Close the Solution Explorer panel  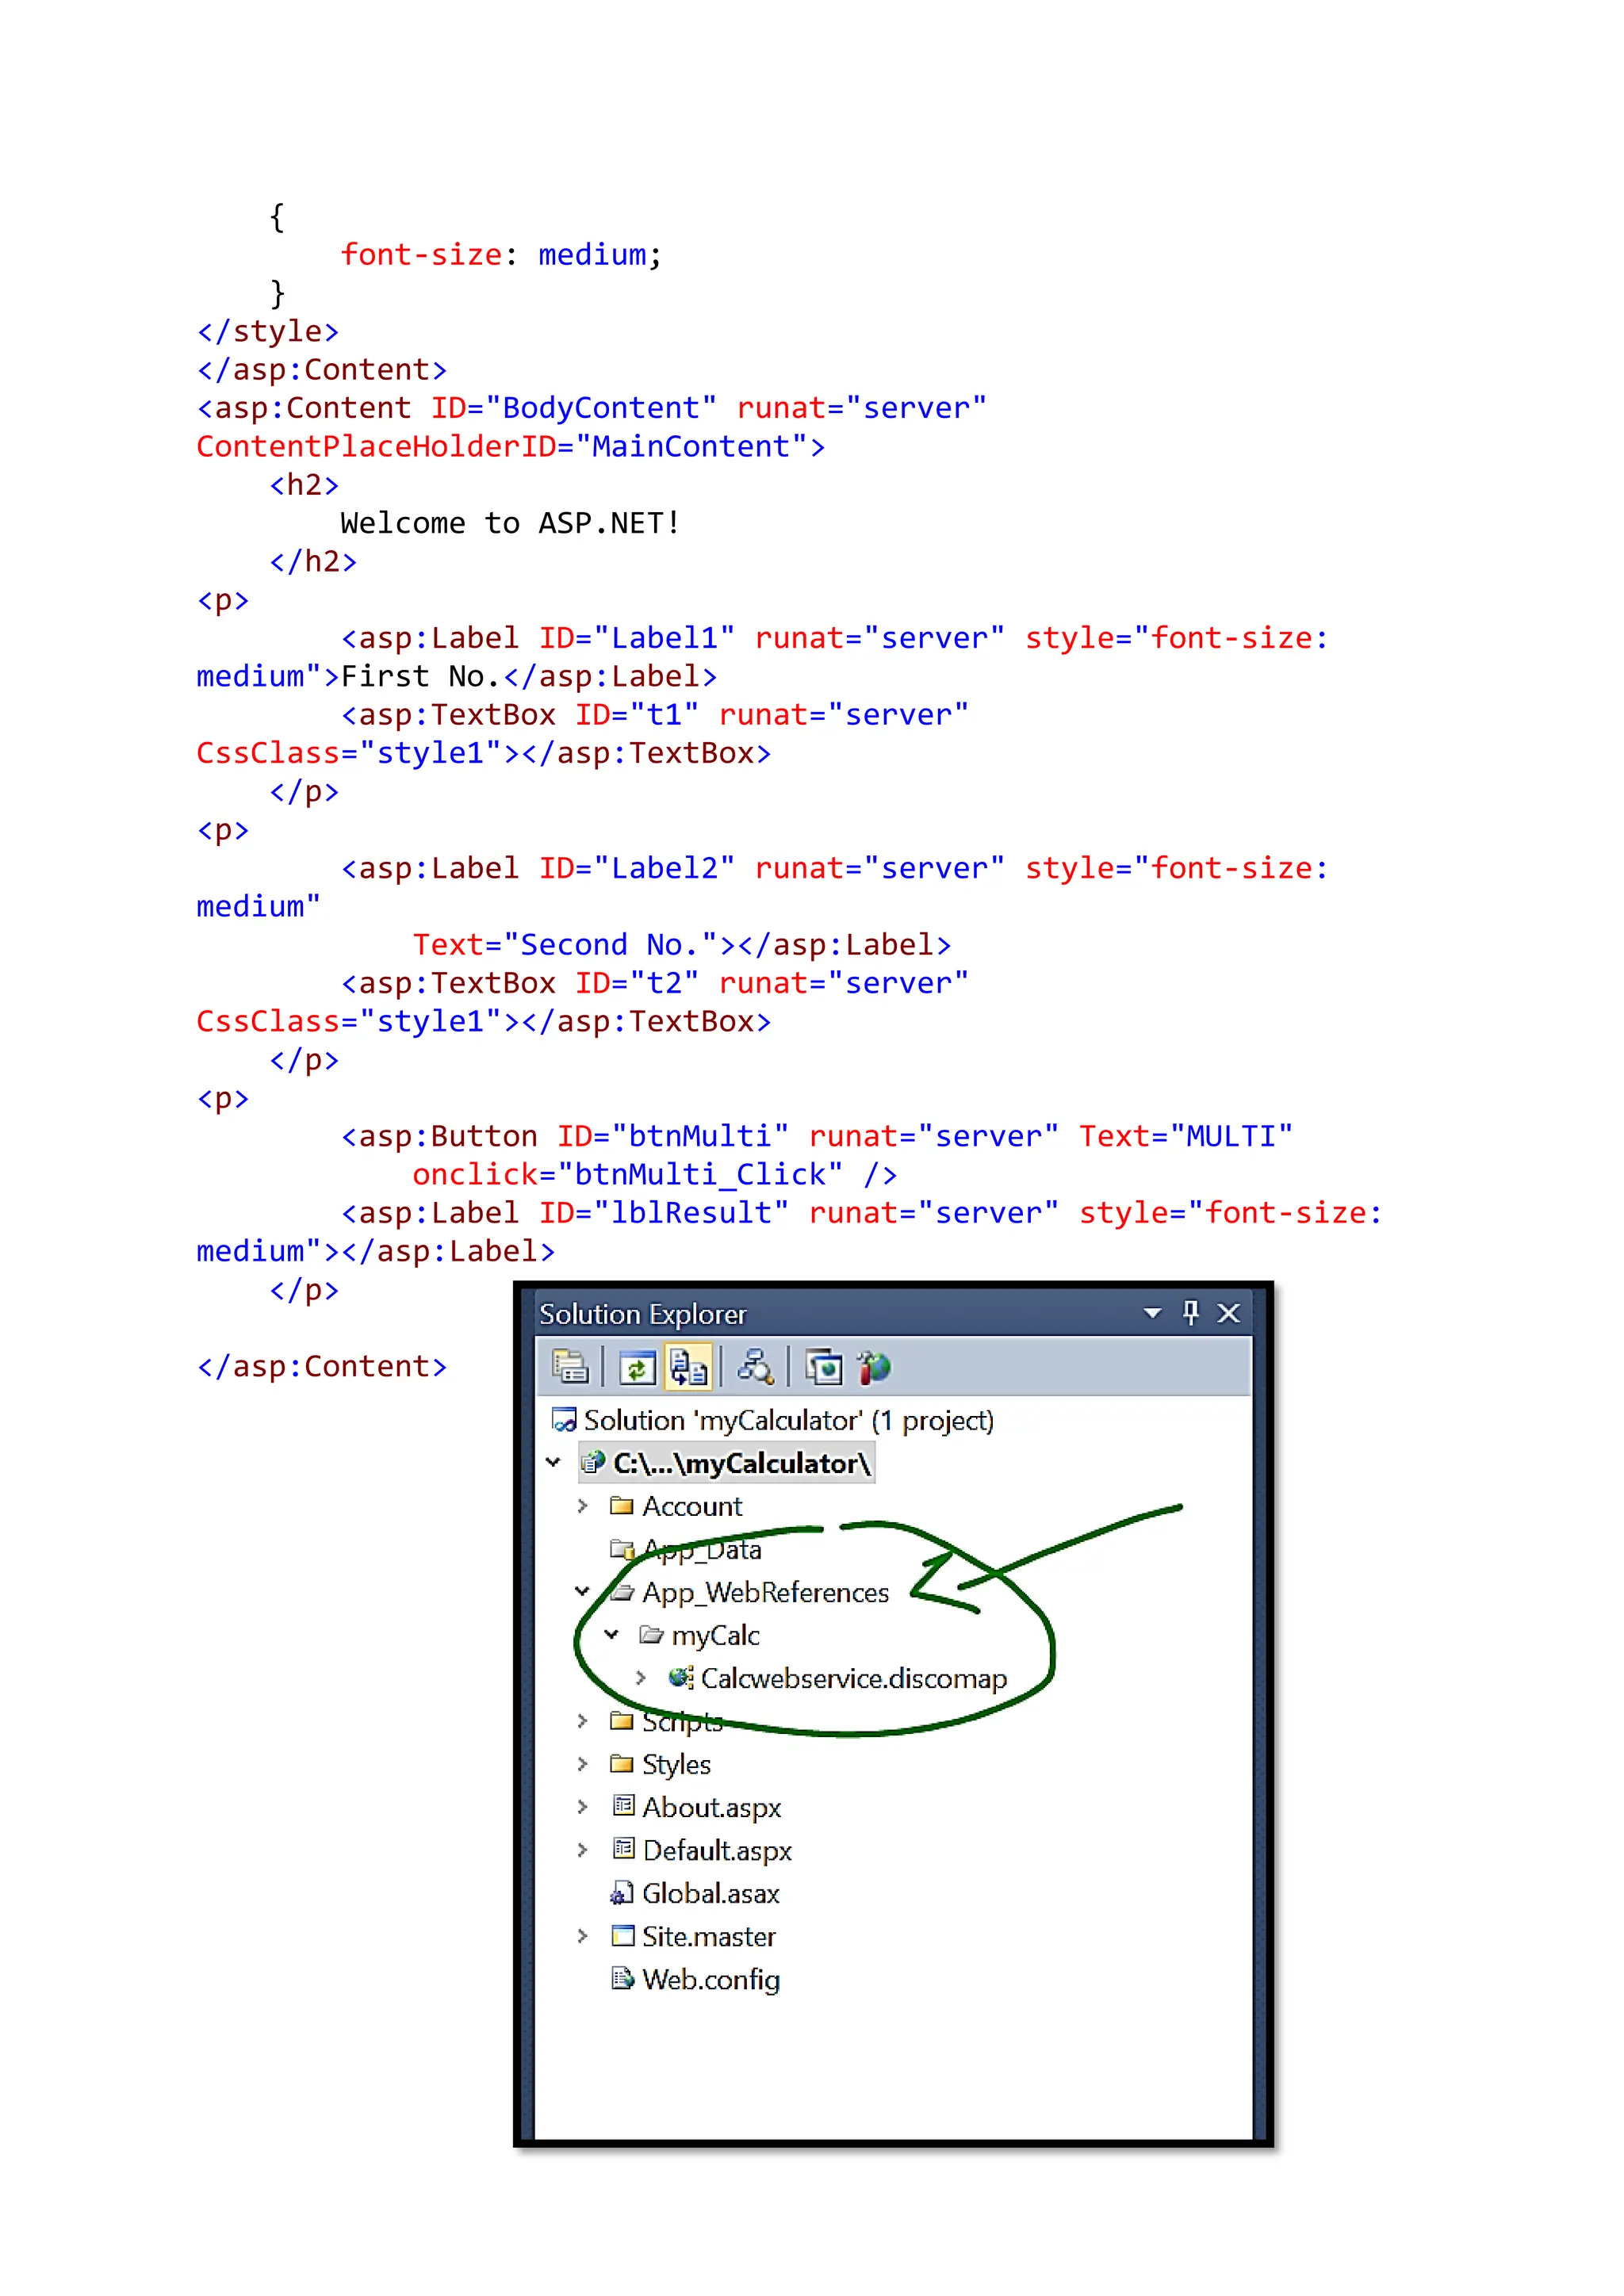[1229, 1313]
